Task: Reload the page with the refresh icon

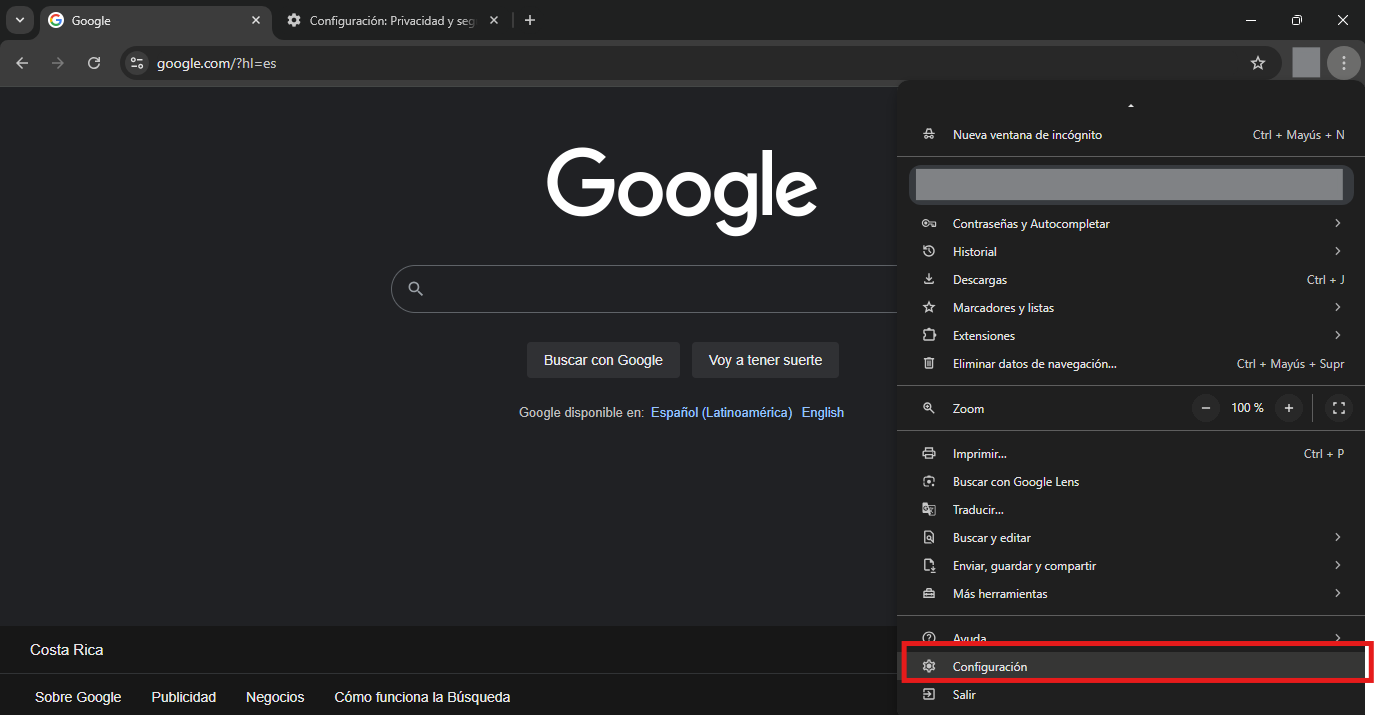Action: [x=94, y=63]
